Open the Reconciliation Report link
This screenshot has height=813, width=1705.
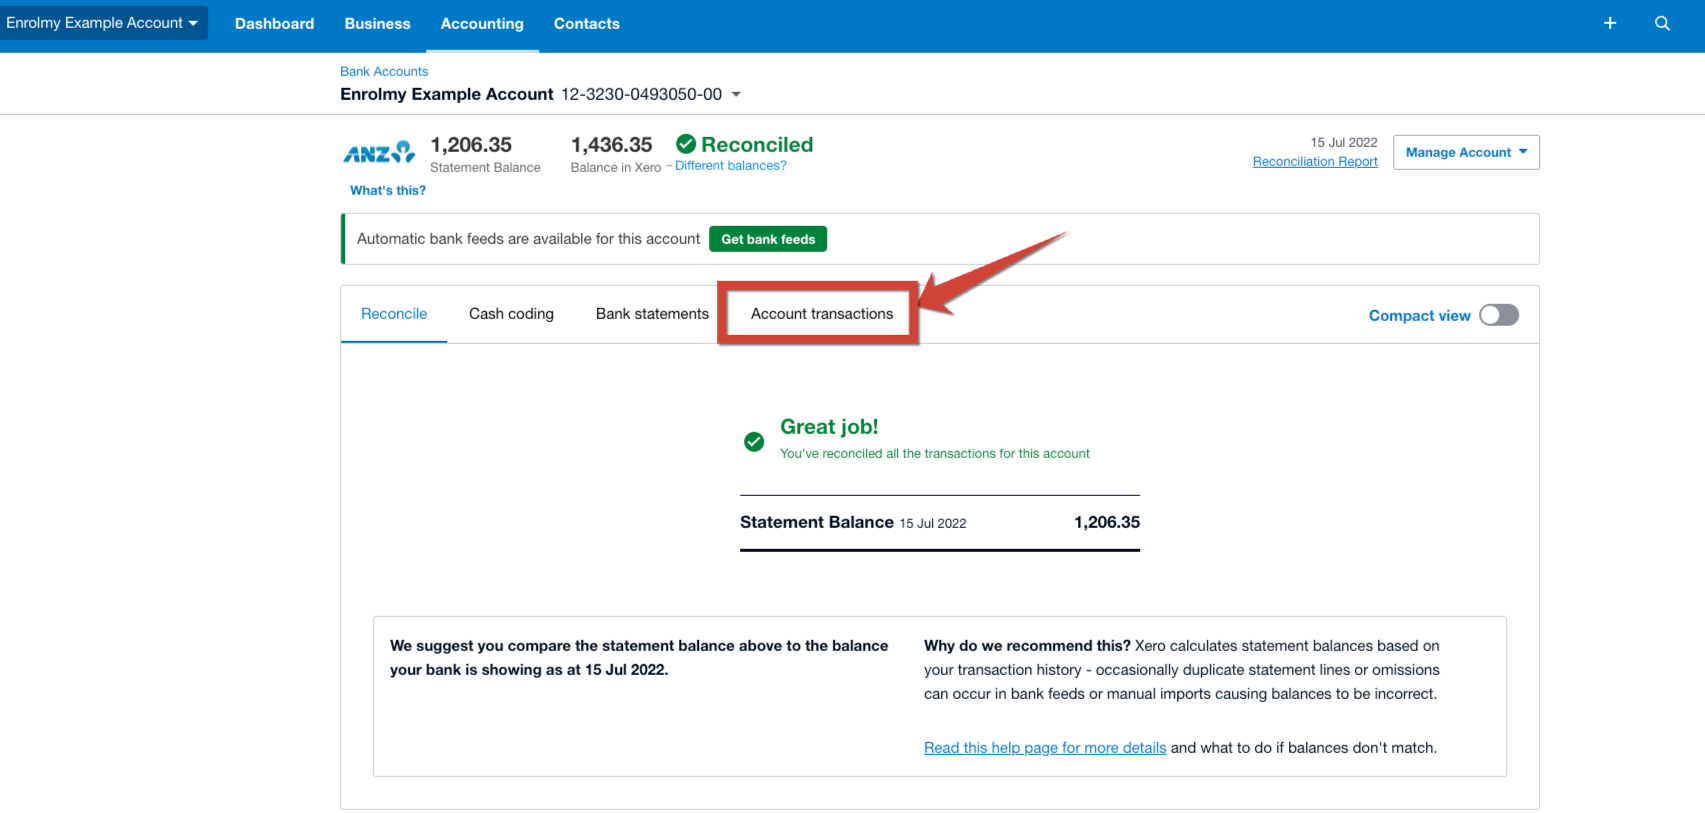(1315, 162)
